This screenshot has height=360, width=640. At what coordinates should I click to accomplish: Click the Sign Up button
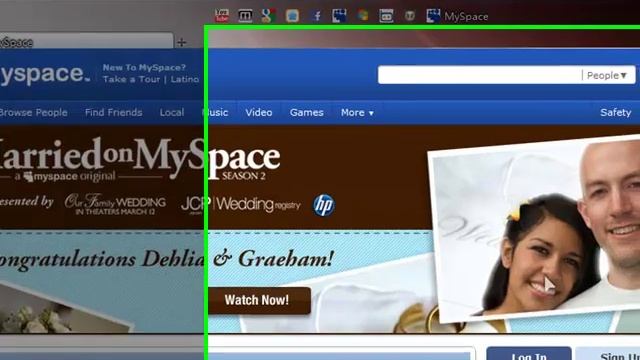[608, 354]
